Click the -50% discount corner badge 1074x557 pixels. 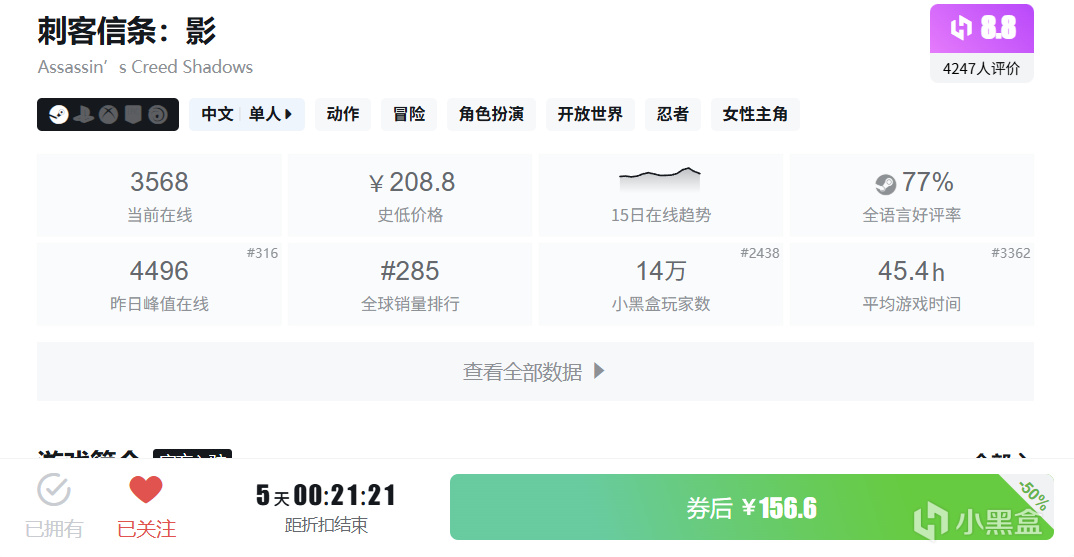click(x=1033, y=495)
